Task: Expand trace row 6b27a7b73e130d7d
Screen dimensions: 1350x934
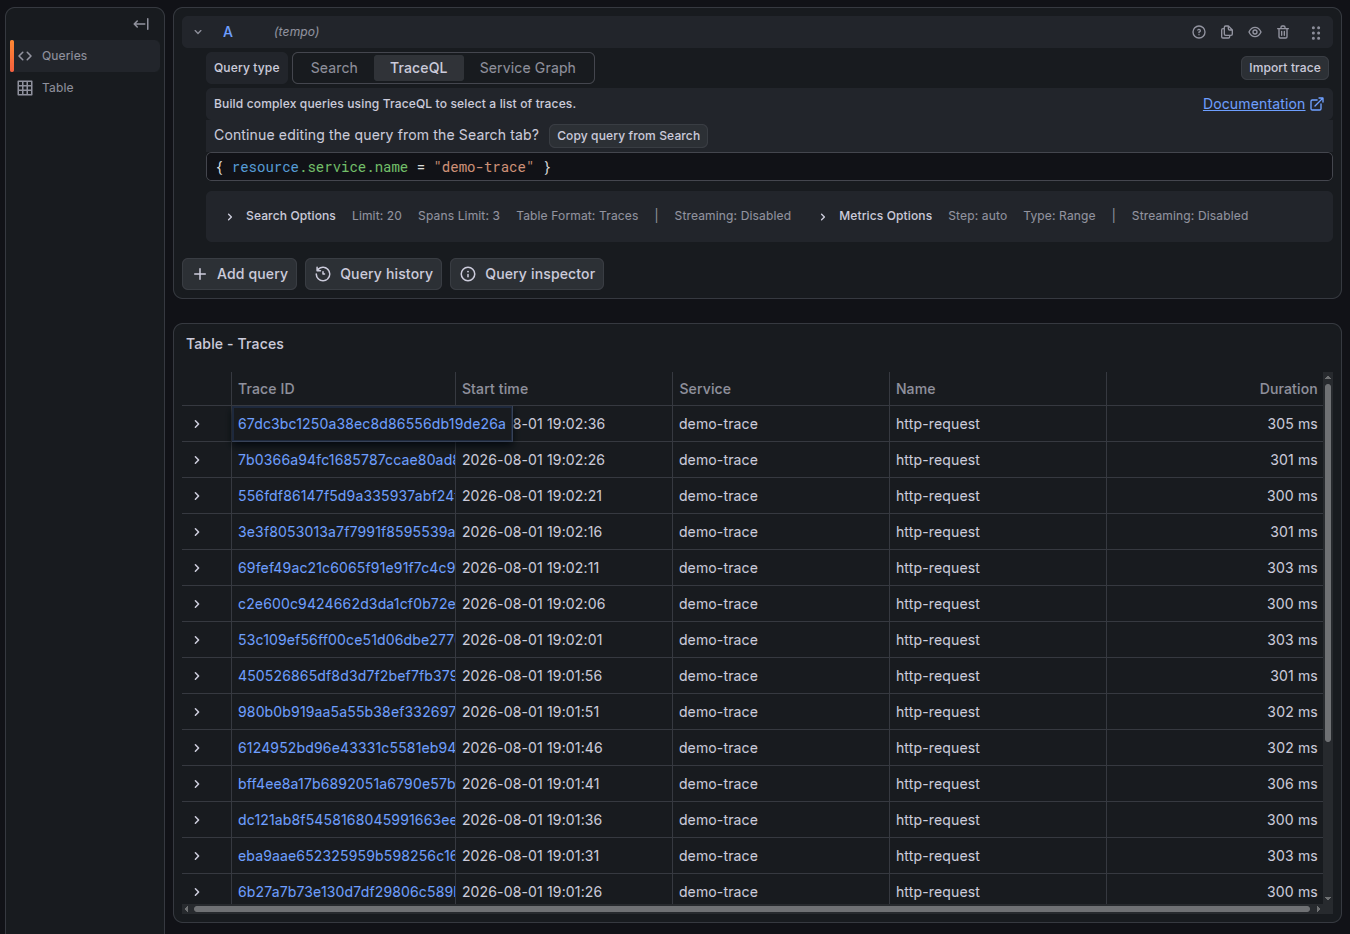Action: click(197, 892)
